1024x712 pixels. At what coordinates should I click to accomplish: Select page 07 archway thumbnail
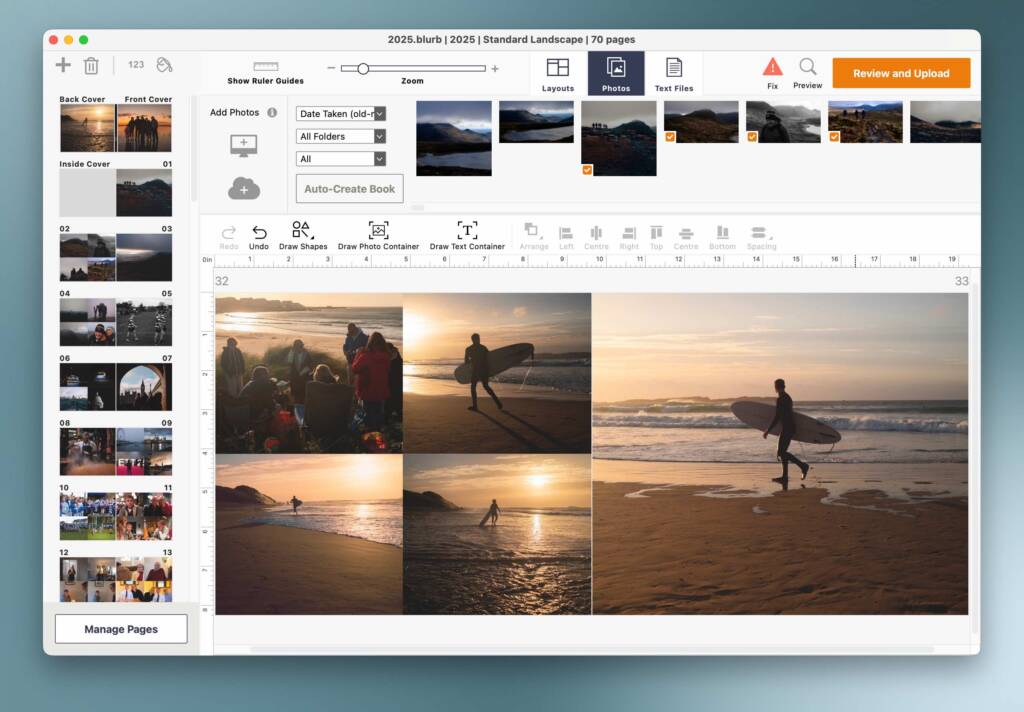pyautogui.click(x=144, y=387)
